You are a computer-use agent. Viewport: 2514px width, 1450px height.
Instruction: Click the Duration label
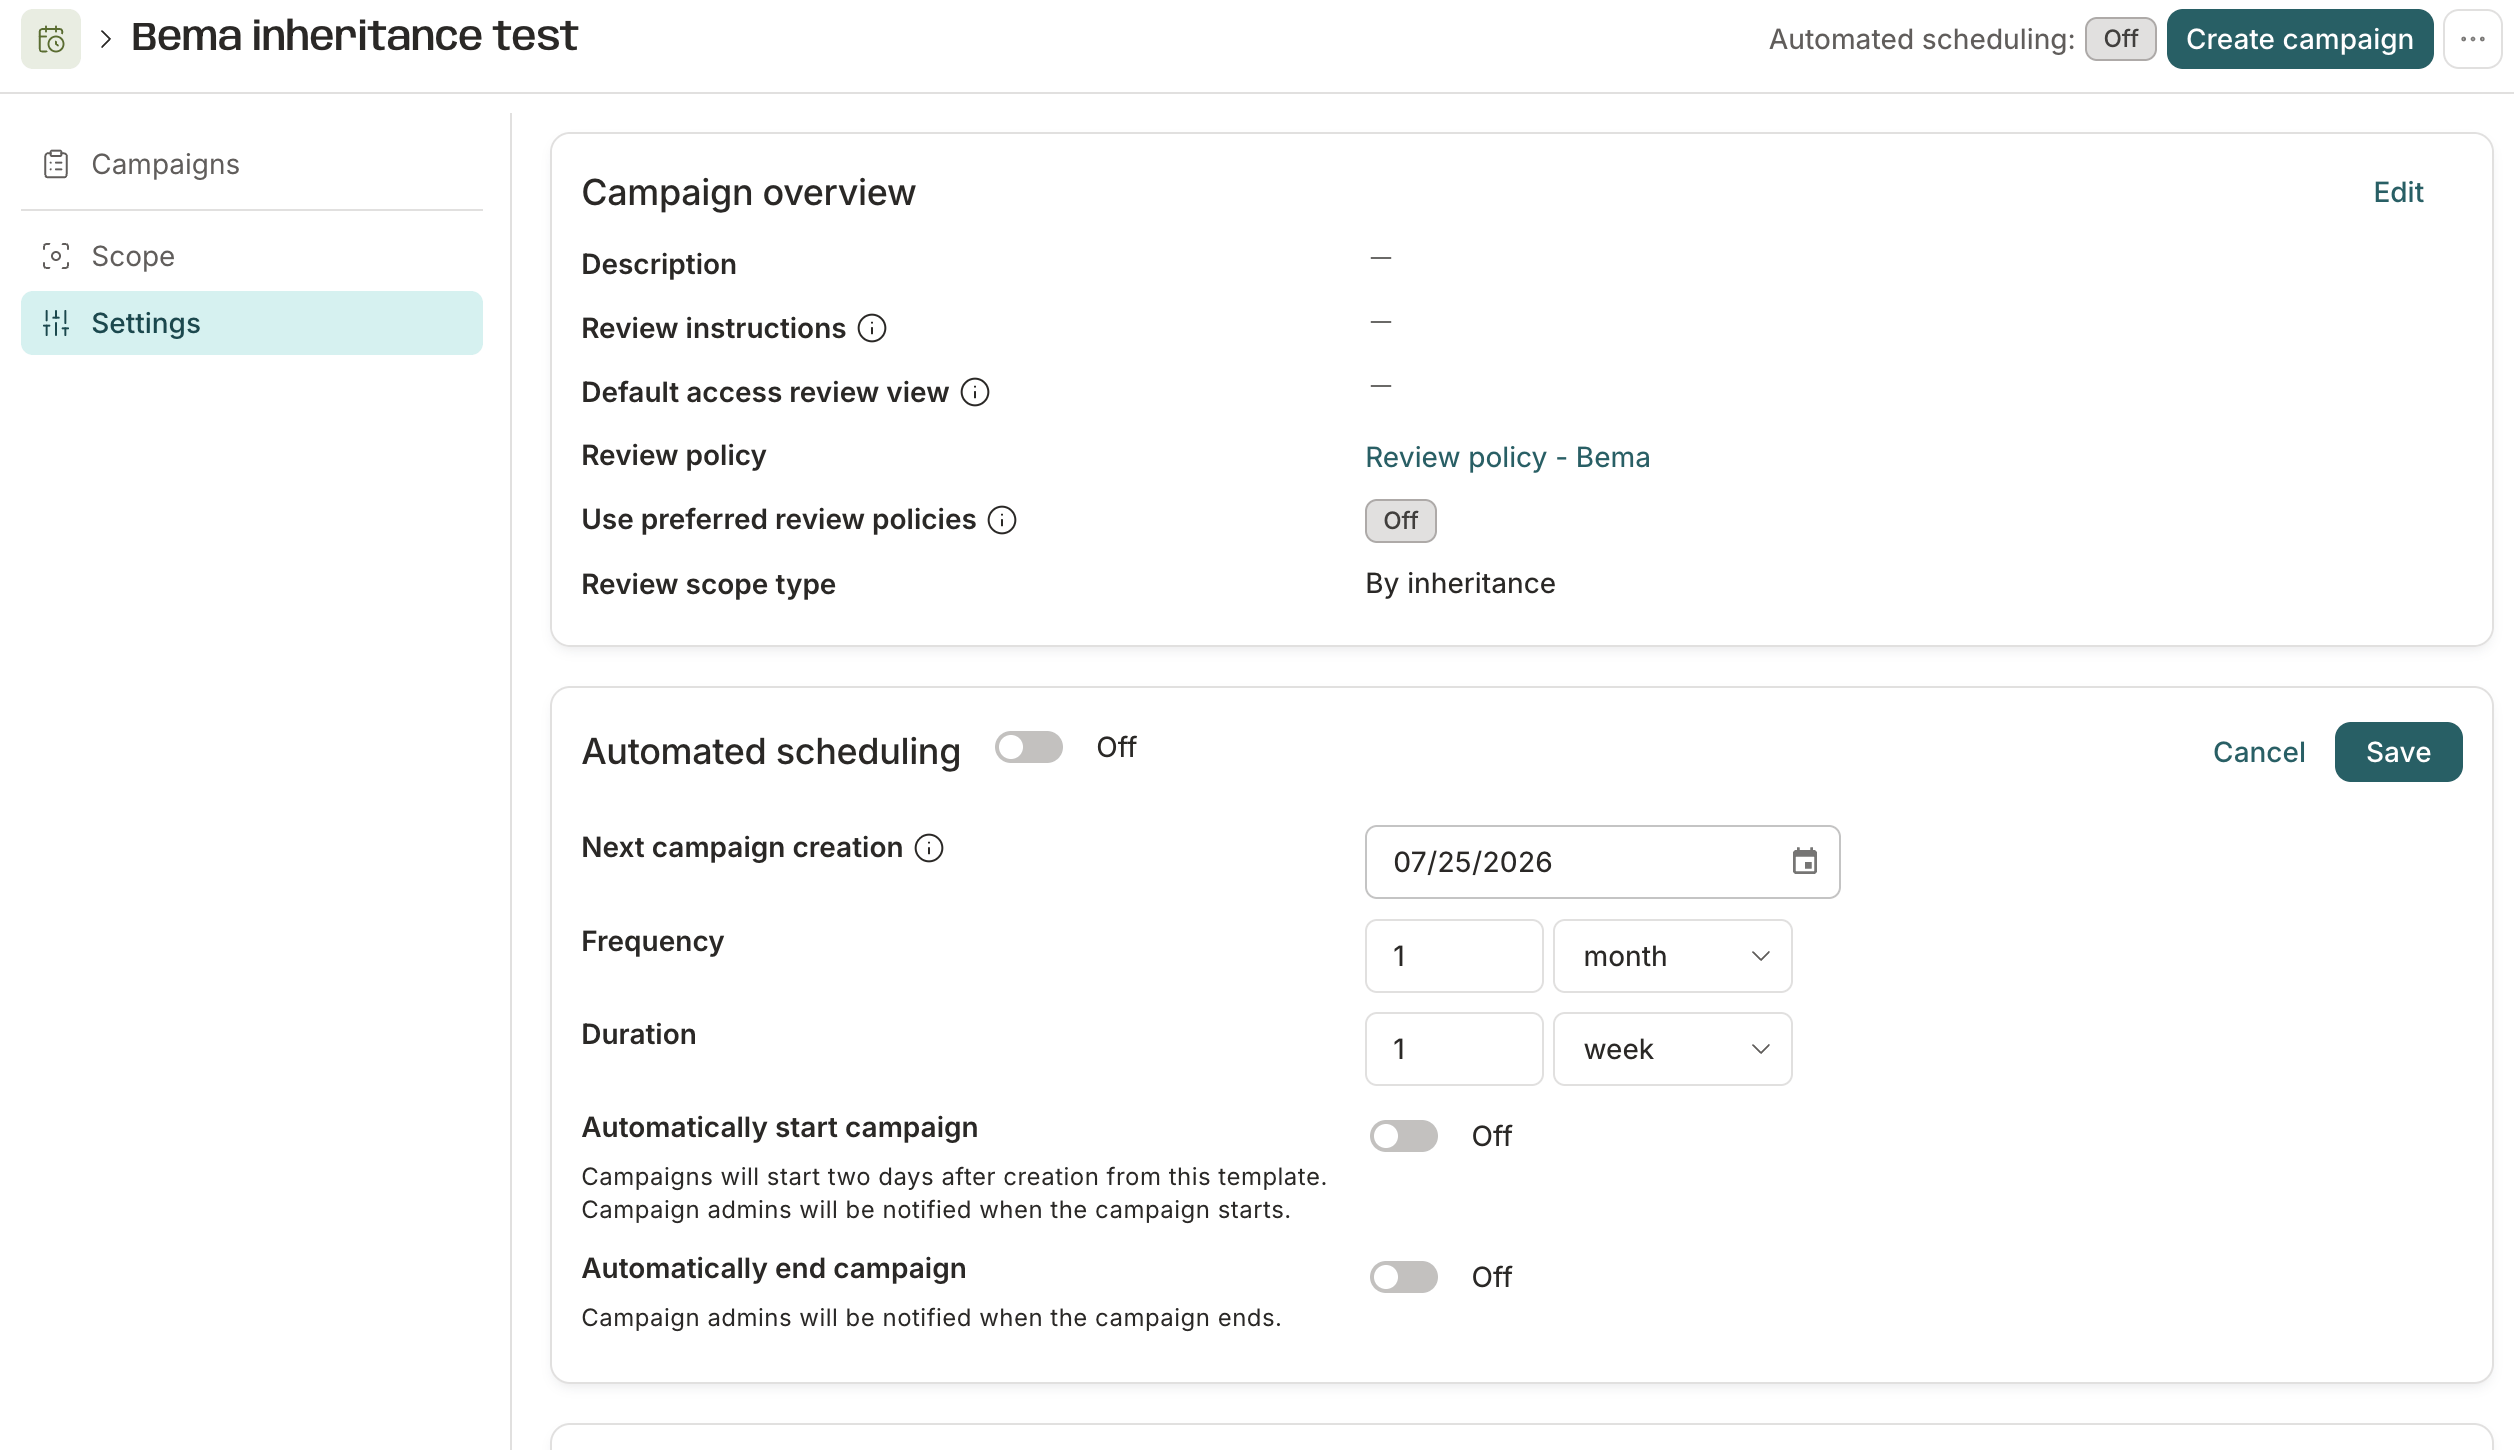(638, 1034)
